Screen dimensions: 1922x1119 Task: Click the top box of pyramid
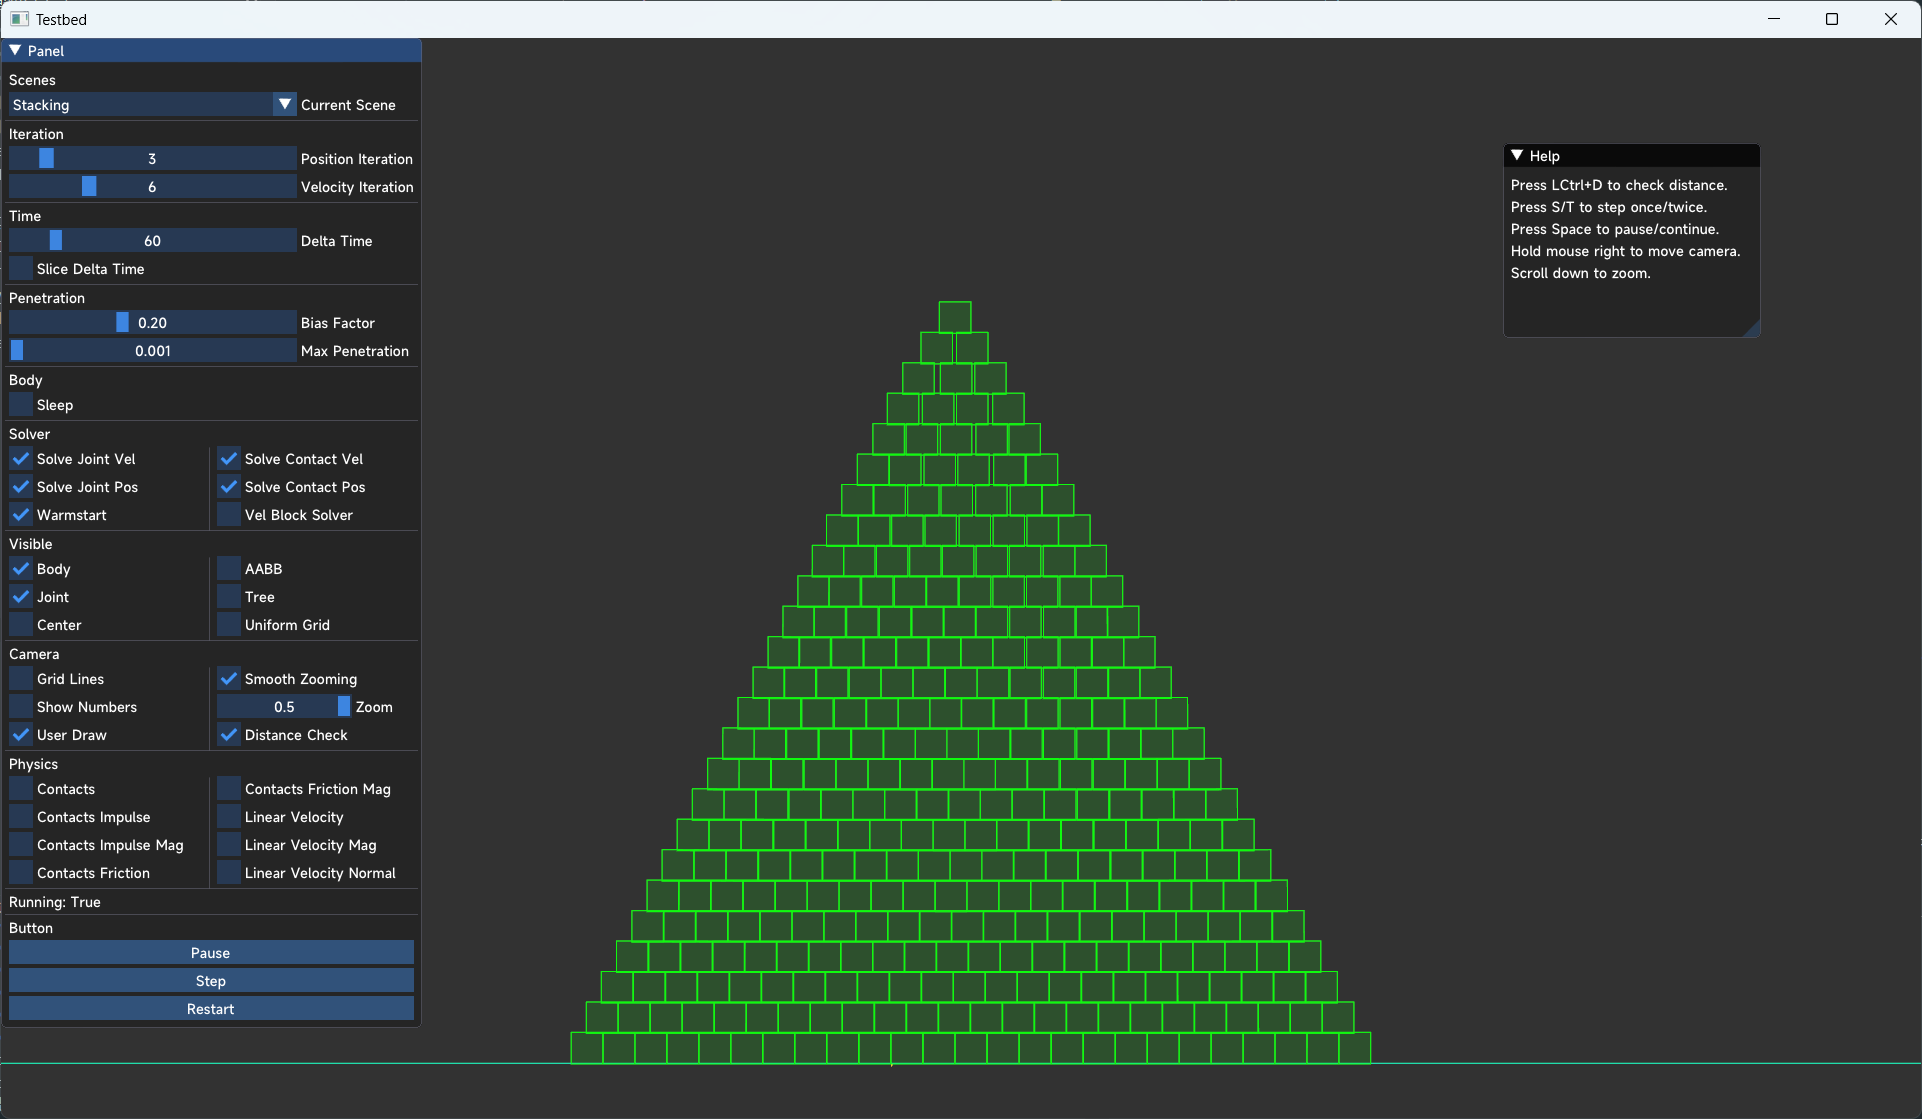(x=955, y=317)
